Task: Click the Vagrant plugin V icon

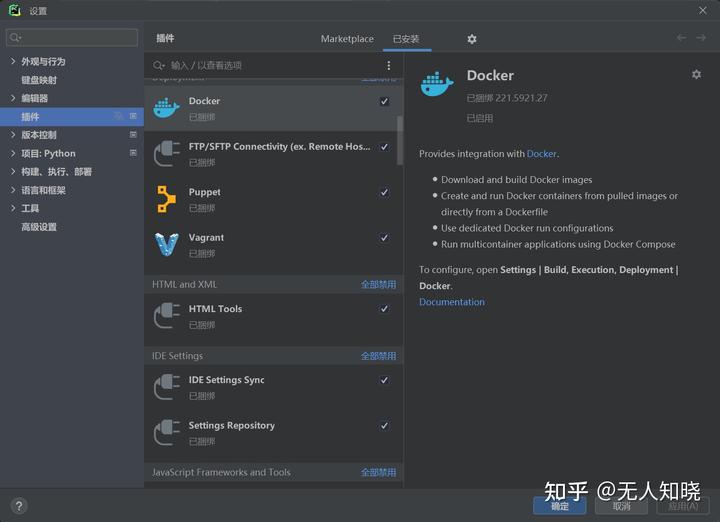Action: tap(166, 244)
